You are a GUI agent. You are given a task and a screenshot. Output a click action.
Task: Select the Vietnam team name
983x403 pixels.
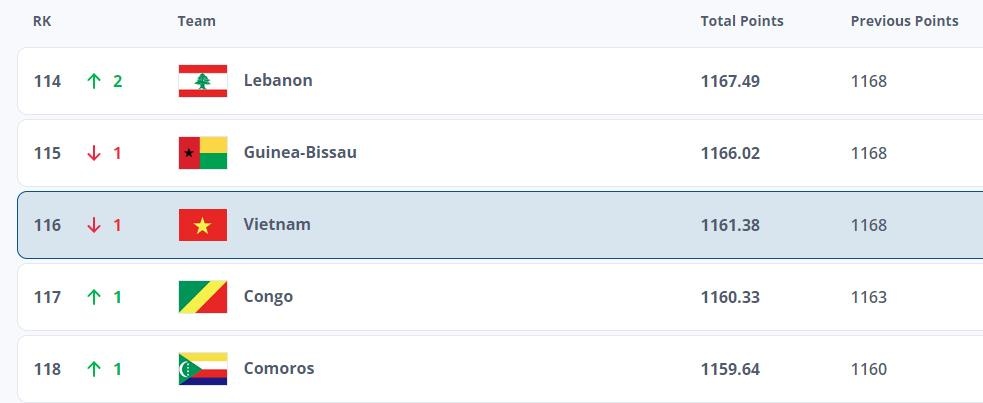277,224
